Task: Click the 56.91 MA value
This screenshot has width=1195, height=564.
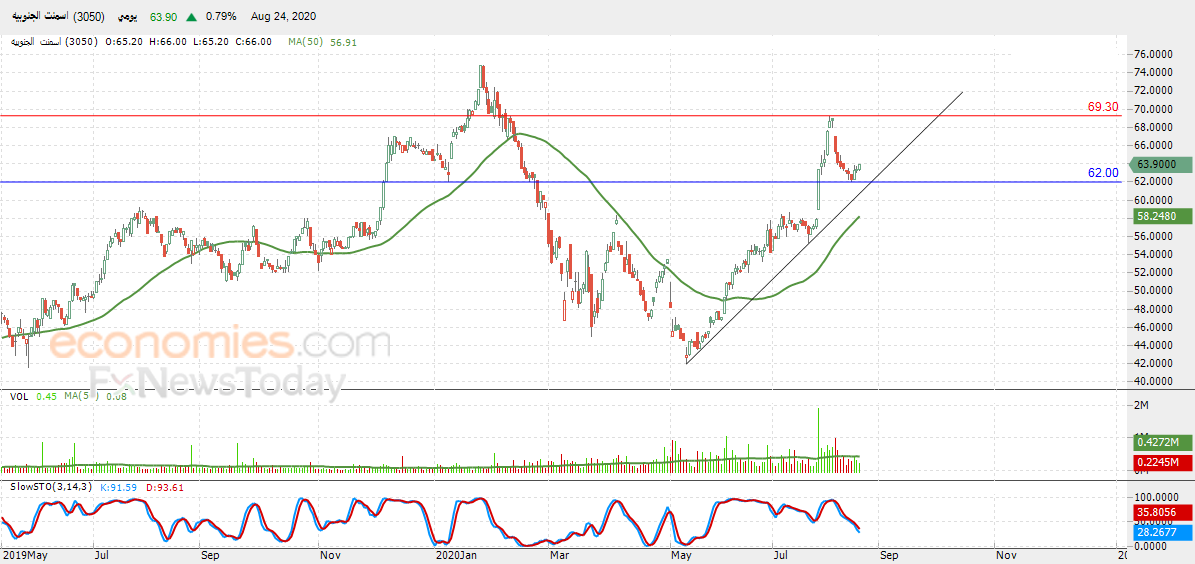Action: pyautogui.click(x=343, y=43)
